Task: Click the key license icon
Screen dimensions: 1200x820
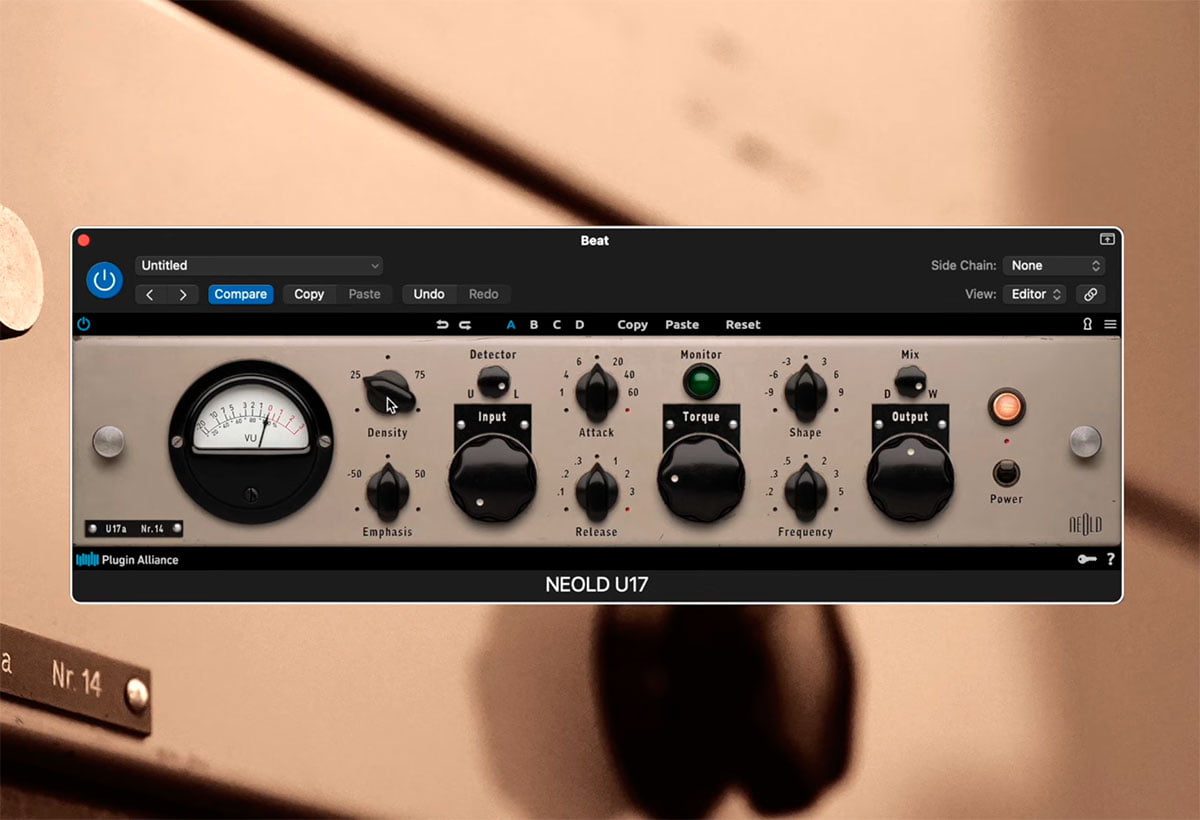Action: point(1087,560)
